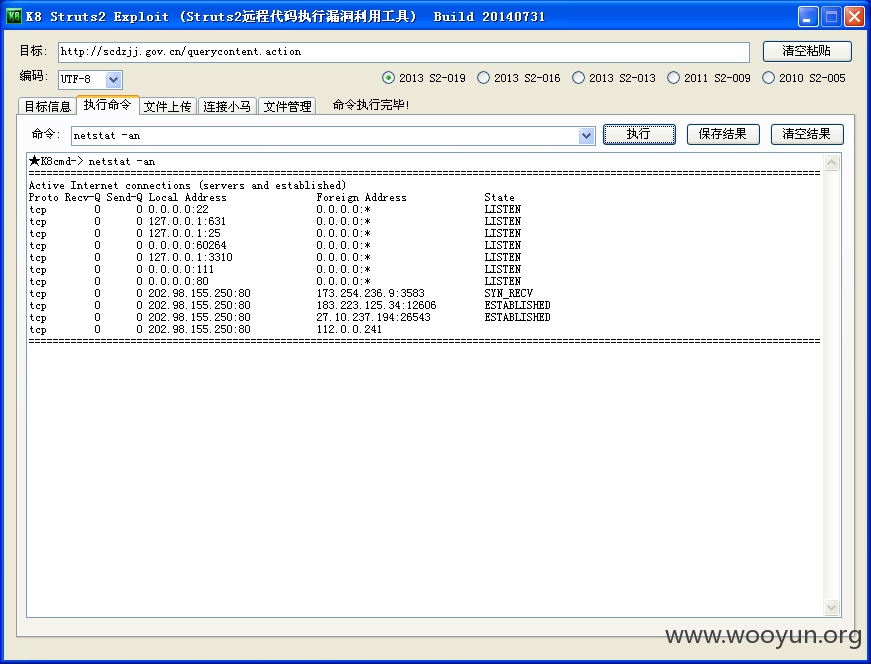Image resolution: width=871 pixels, height=664 pixels.
Task: Close the K8 Struts2 Exploit window
Action: click(854, 17)
